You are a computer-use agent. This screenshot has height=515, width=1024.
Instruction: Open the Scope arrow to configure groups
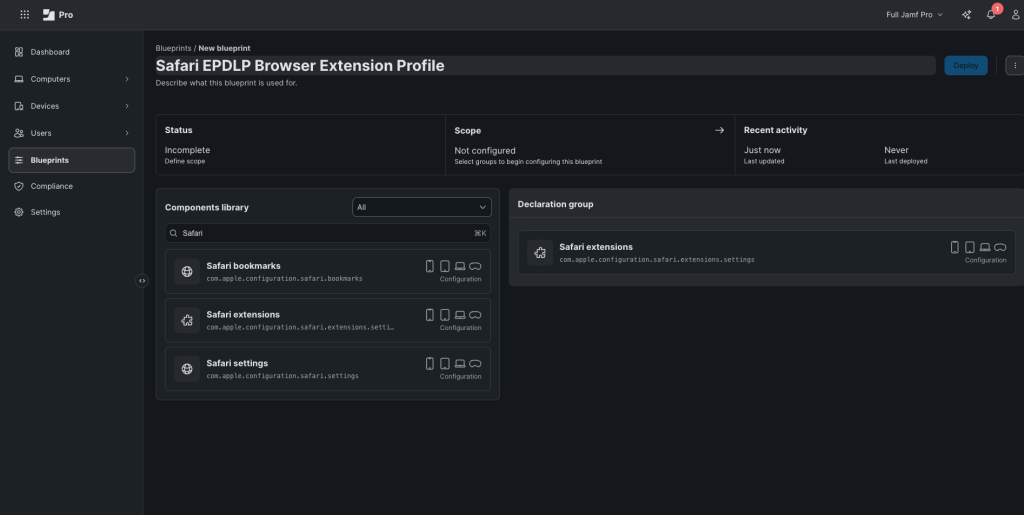(x=720, y=130)
